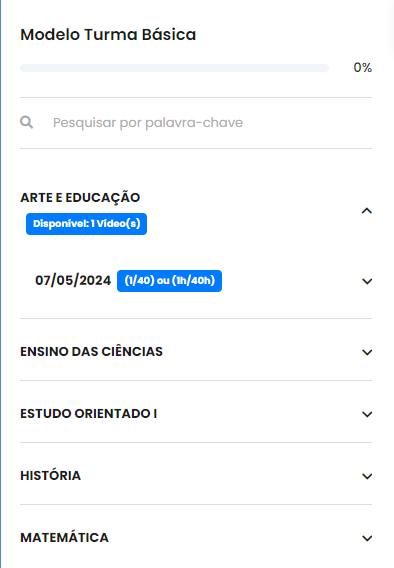This screenshot has height=568, width=394.
Task: Collapse the ARTE E EDUCAÇÃO section chevron
Action: click(367, 210)
